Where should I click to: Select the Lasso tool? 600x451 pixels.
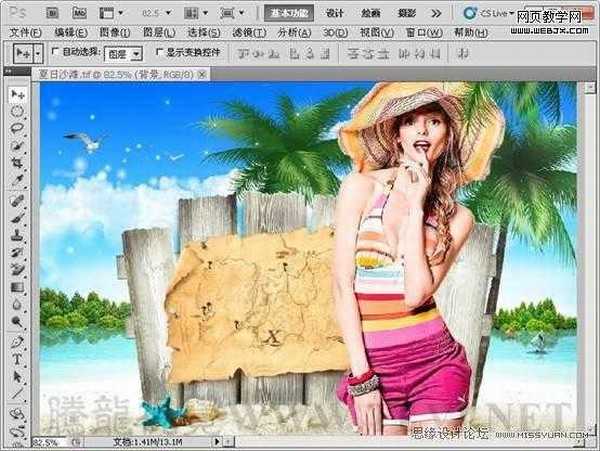tap(17, 128)
